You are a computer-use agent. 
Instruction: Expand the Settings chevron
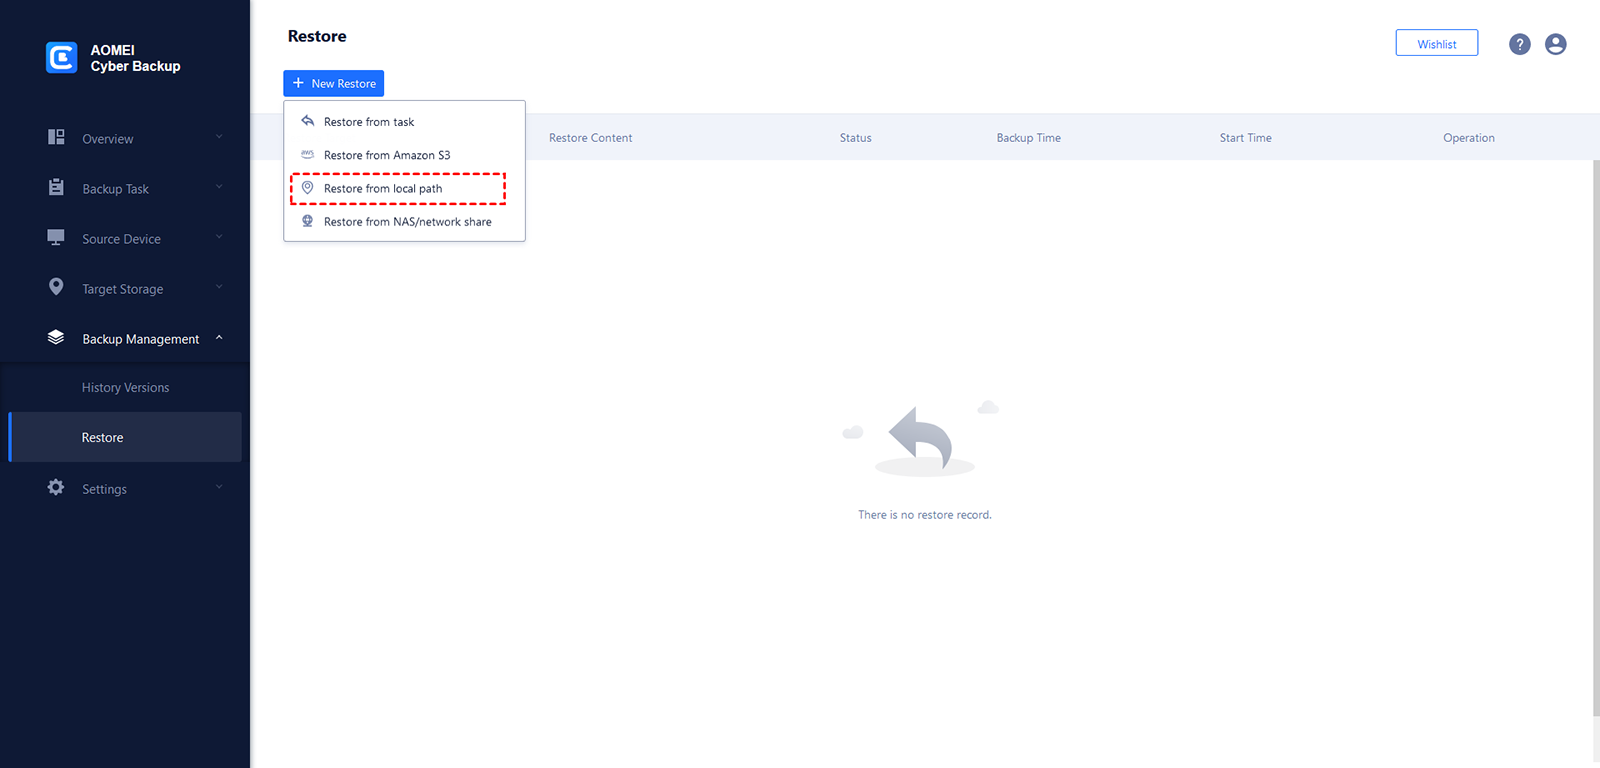pos(219,487)
